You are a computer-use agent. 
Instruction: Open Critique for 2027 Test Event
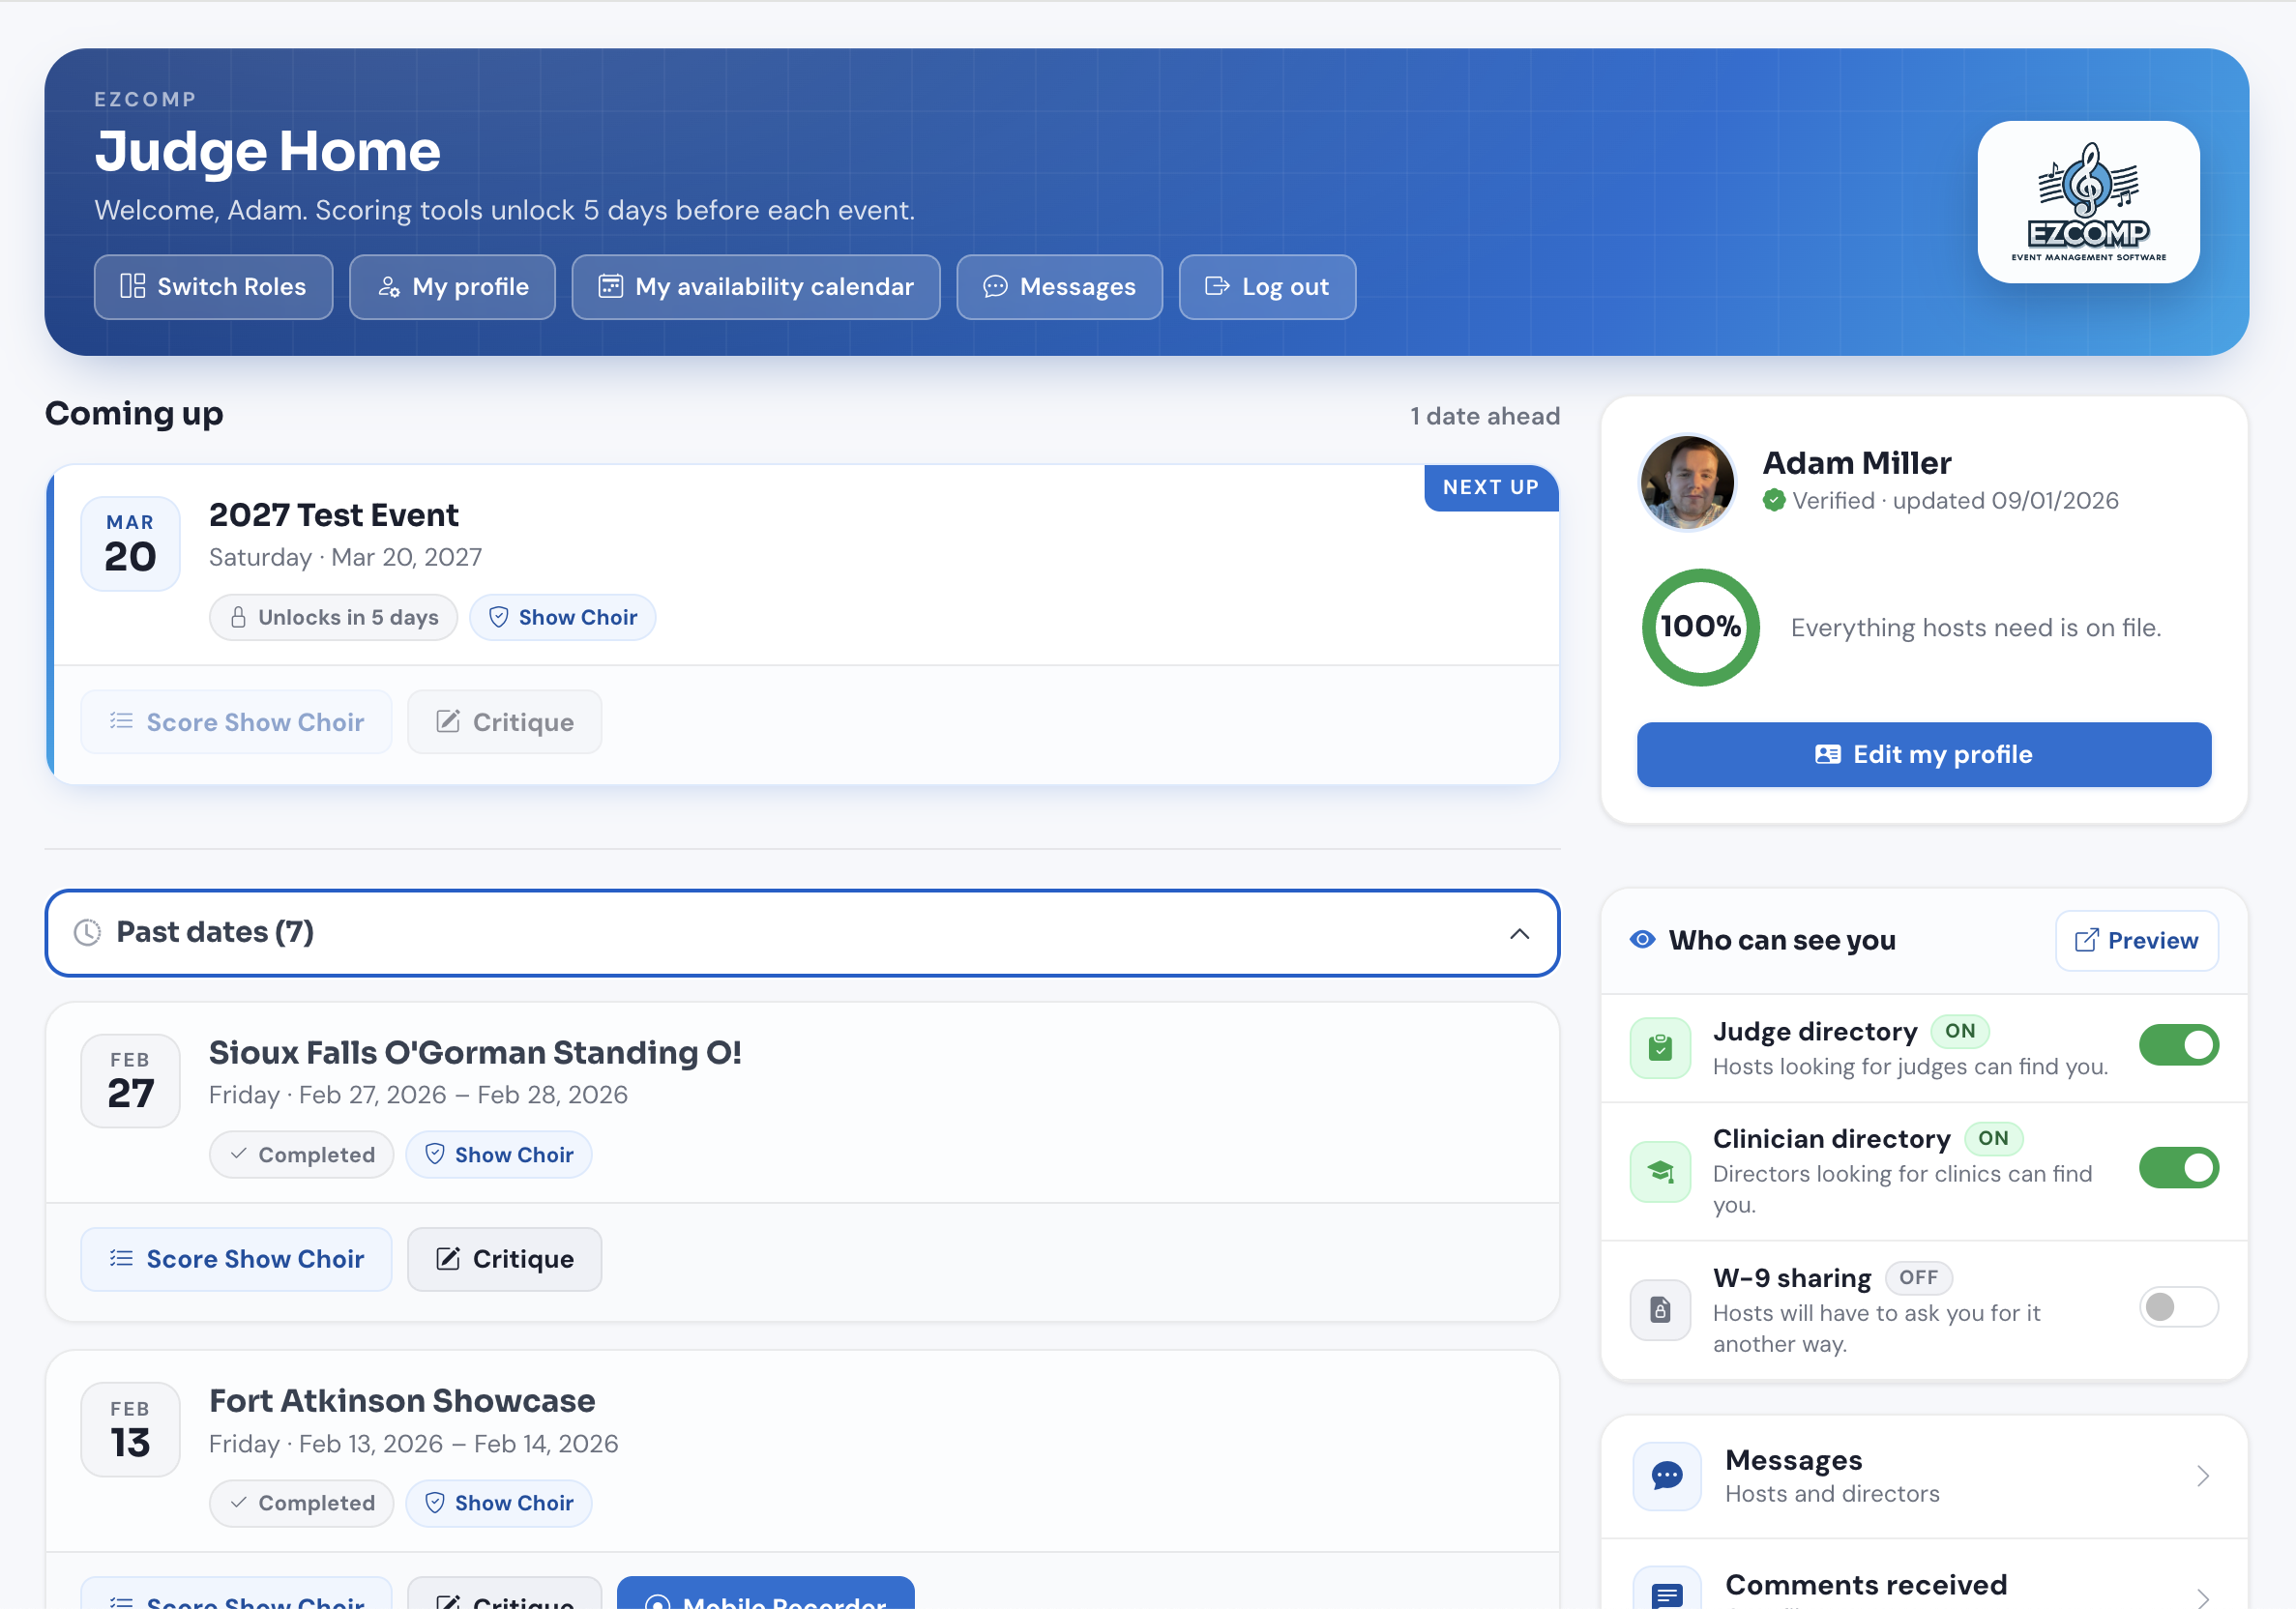(x=504, y=722)
